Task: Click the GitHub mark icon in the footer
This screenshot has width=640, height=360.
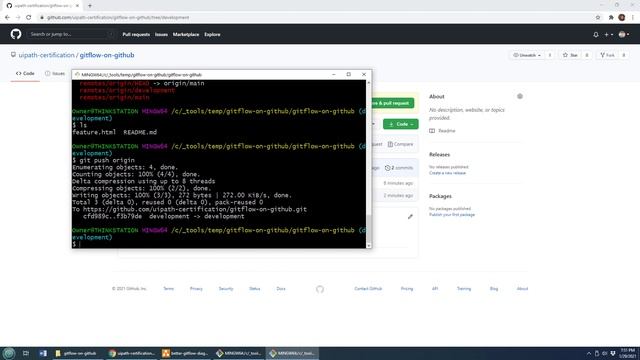Action: (320, 289)
